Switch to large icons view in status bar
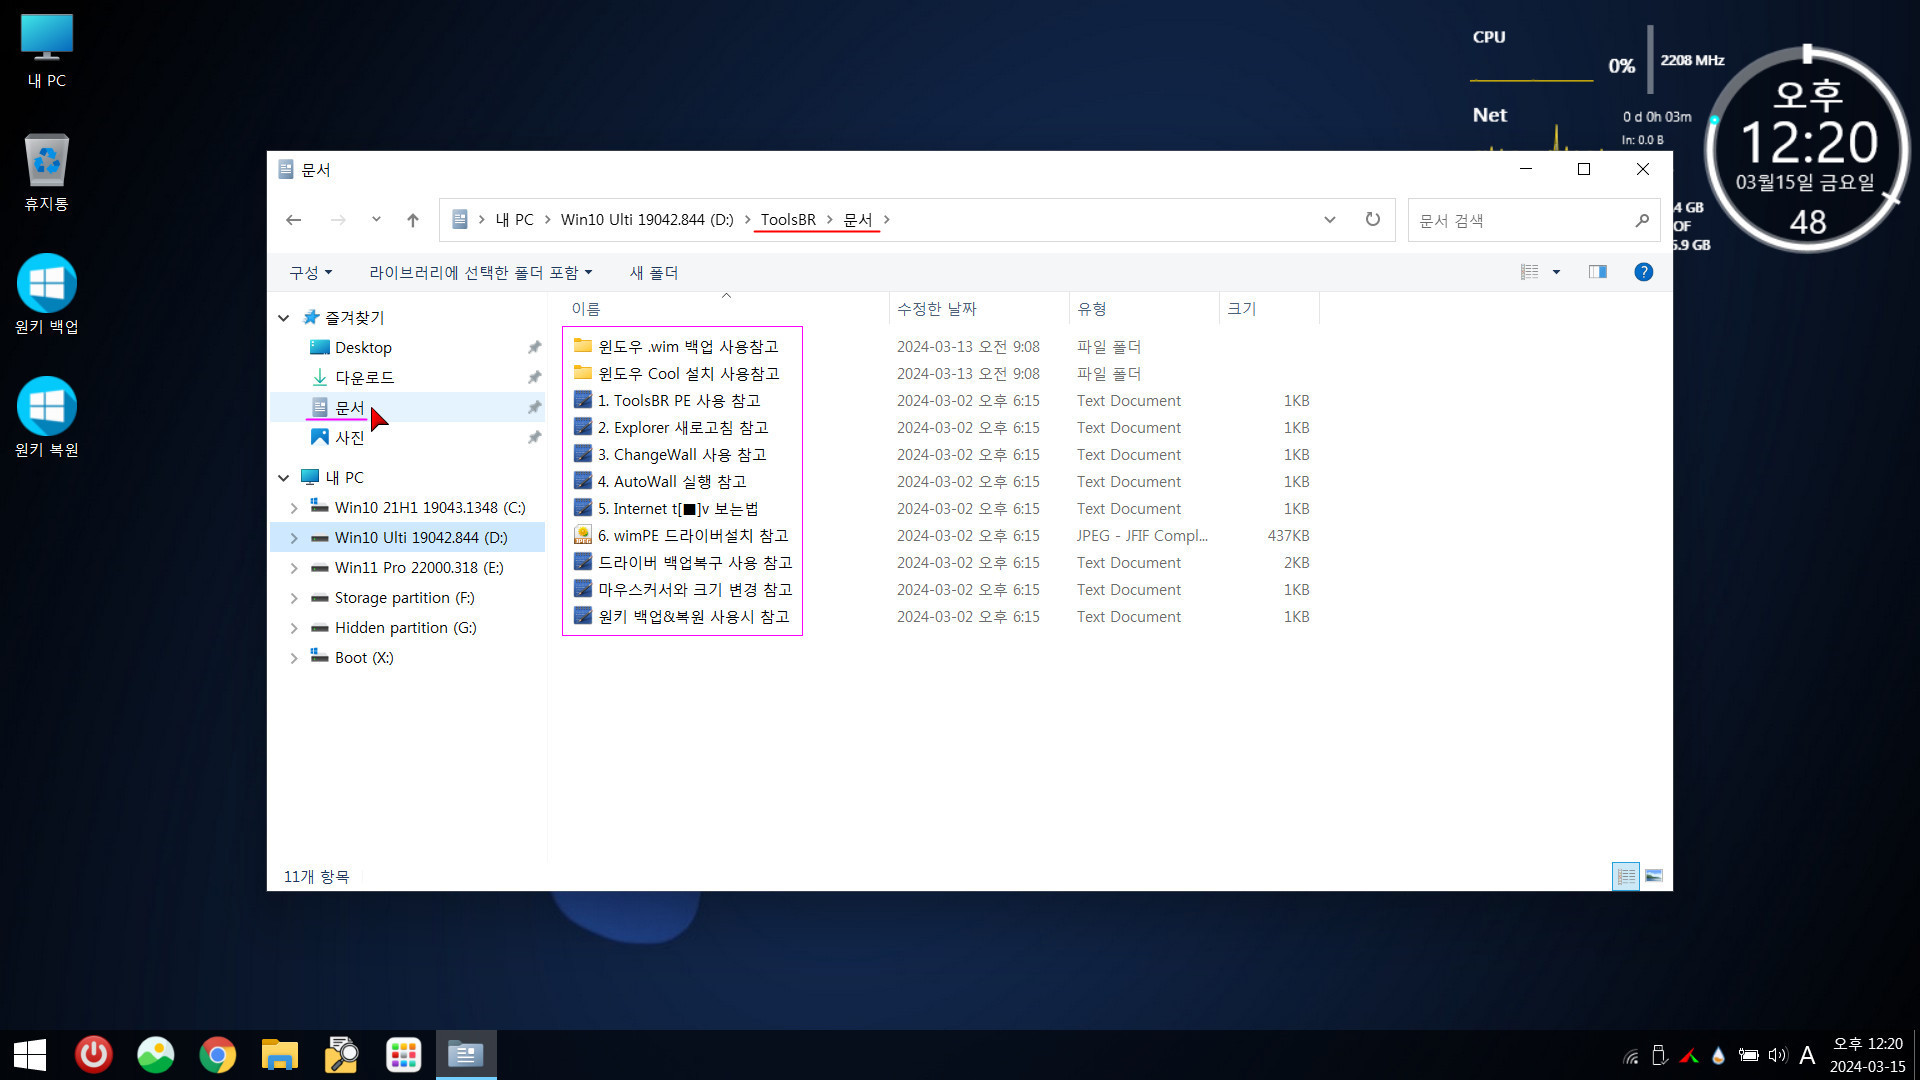This screenshot has width=1920, height=1080. pos(1654,876)
